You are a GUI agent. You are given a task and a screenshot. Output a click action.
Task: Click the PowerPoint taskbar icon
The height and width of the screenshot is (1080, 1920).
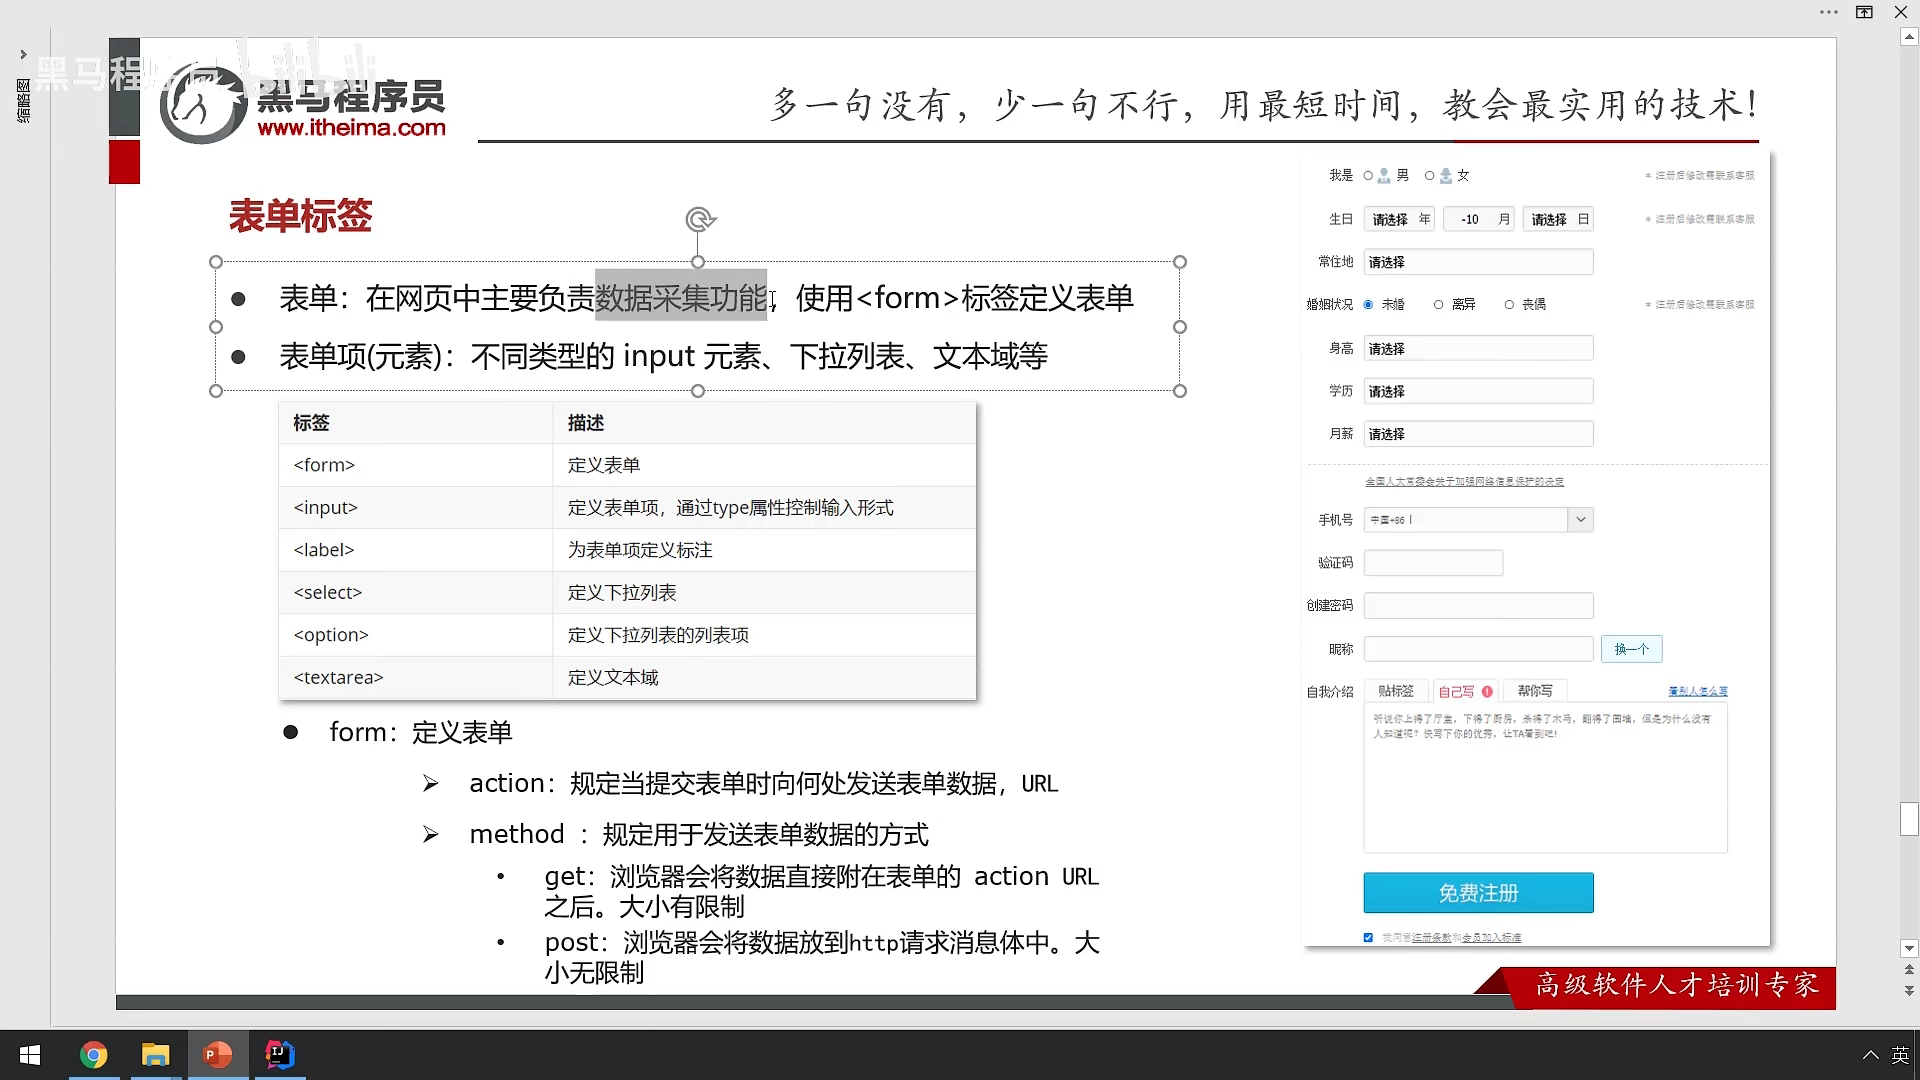217,1055
